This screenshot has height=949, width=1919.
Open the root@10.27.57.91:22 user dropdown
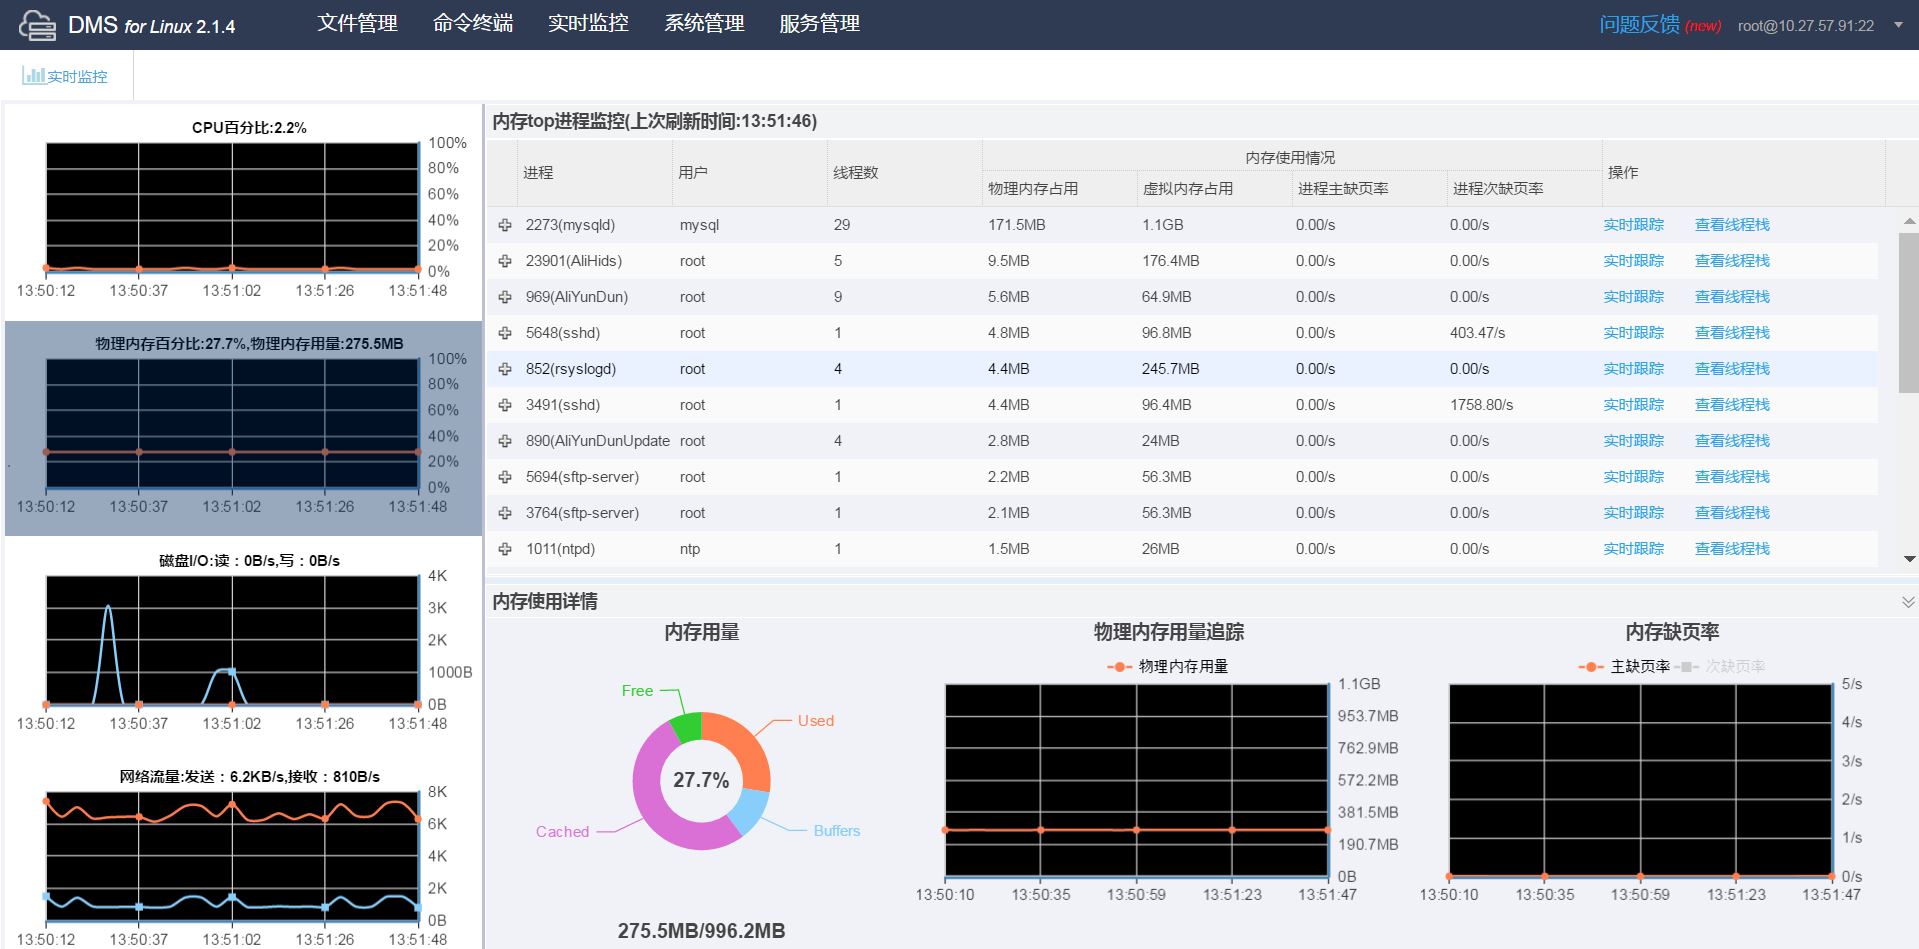(1819, 26)
